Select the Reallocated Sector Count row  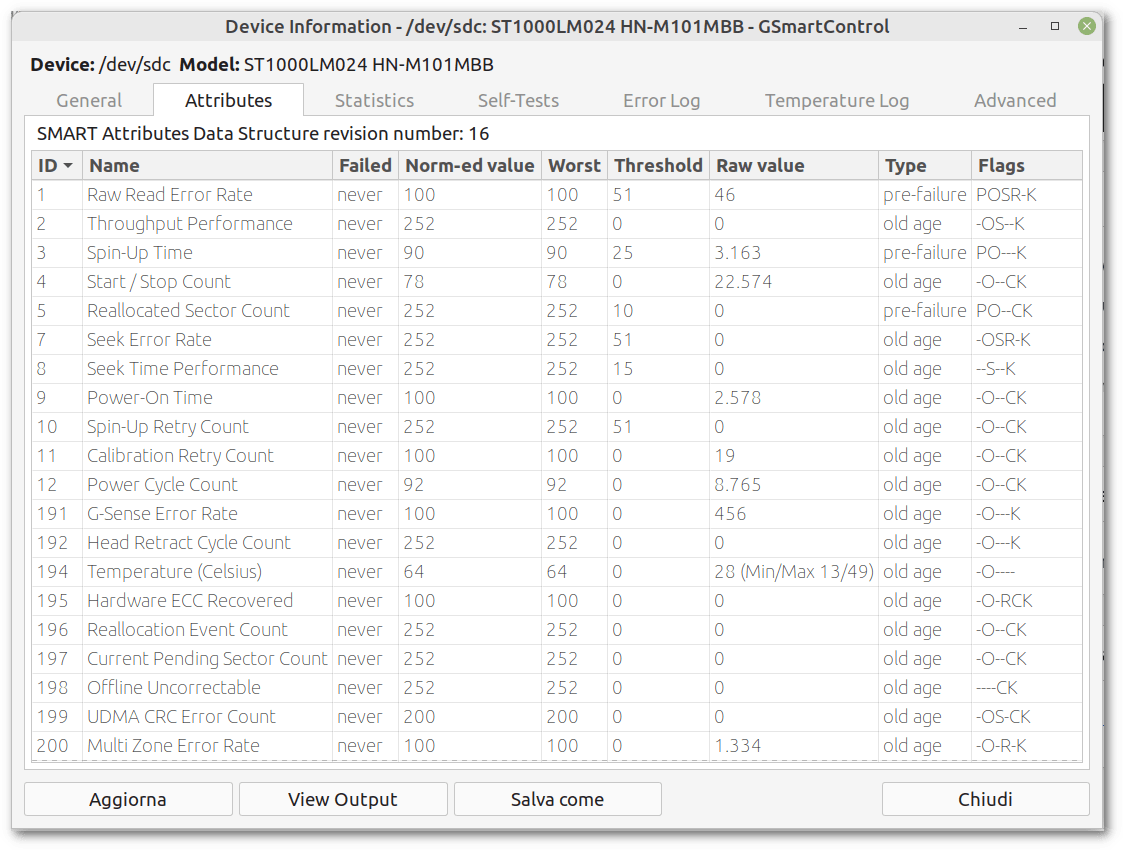click(x=556, y=311)
